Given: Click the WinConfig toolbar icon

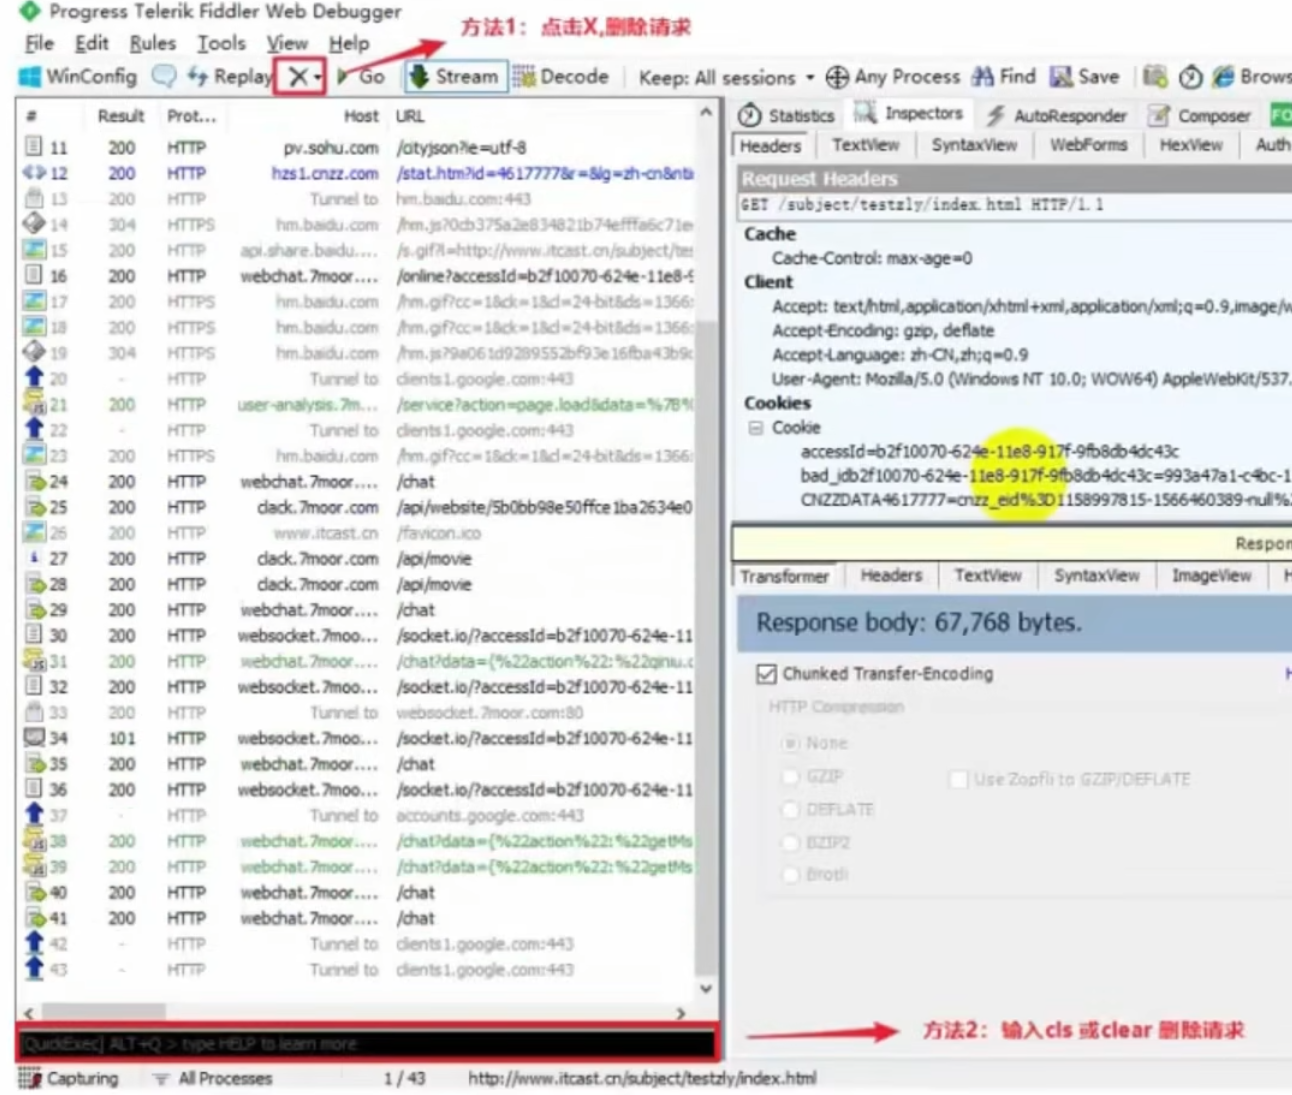Looking at the screenshot, I should pos(78,76).
